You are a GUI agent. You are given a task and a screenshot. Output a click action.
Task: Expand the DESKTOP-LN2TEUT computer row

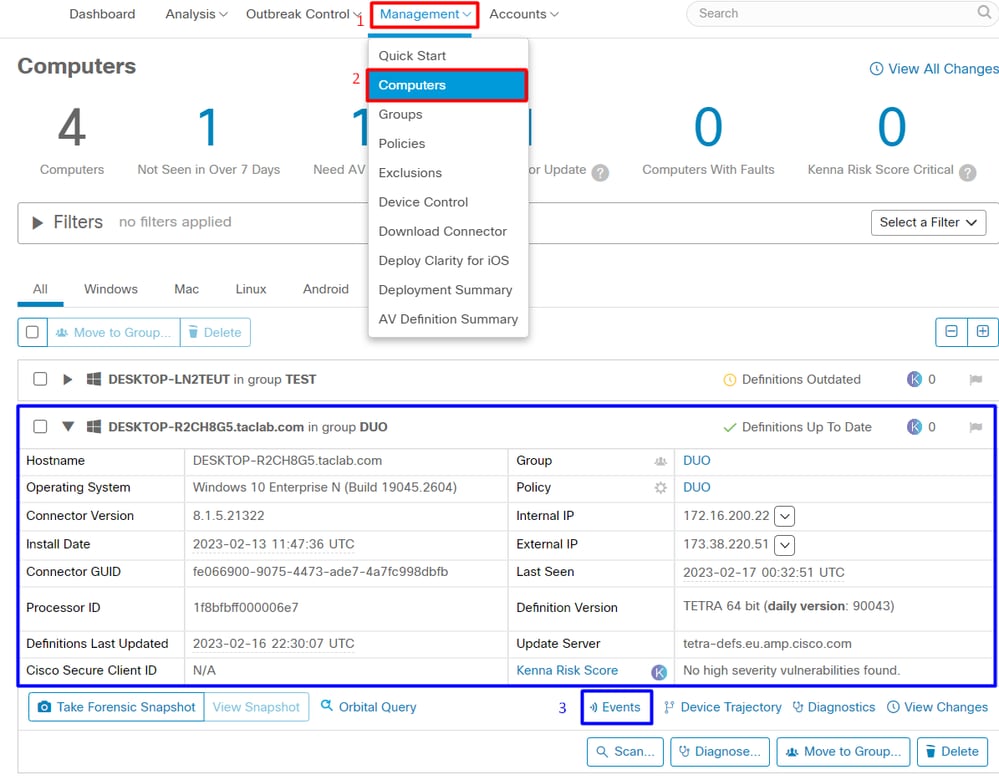68,379
